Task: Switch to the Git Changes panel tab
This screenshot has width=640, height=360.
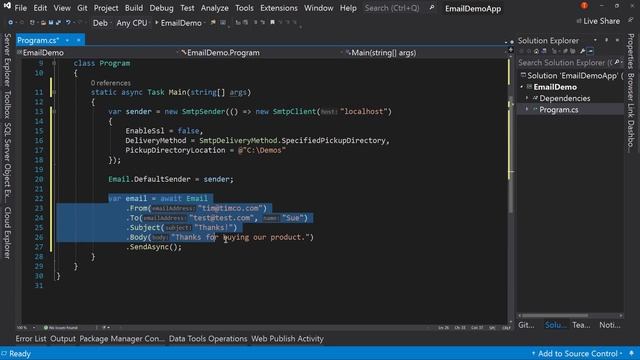Action: (526, 325)
